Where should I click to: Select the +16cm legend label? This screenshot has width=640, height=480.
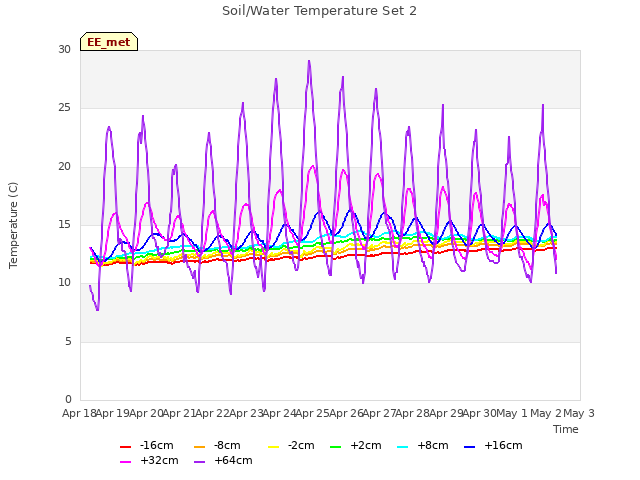pyautogui.click(x=503, y=445)
